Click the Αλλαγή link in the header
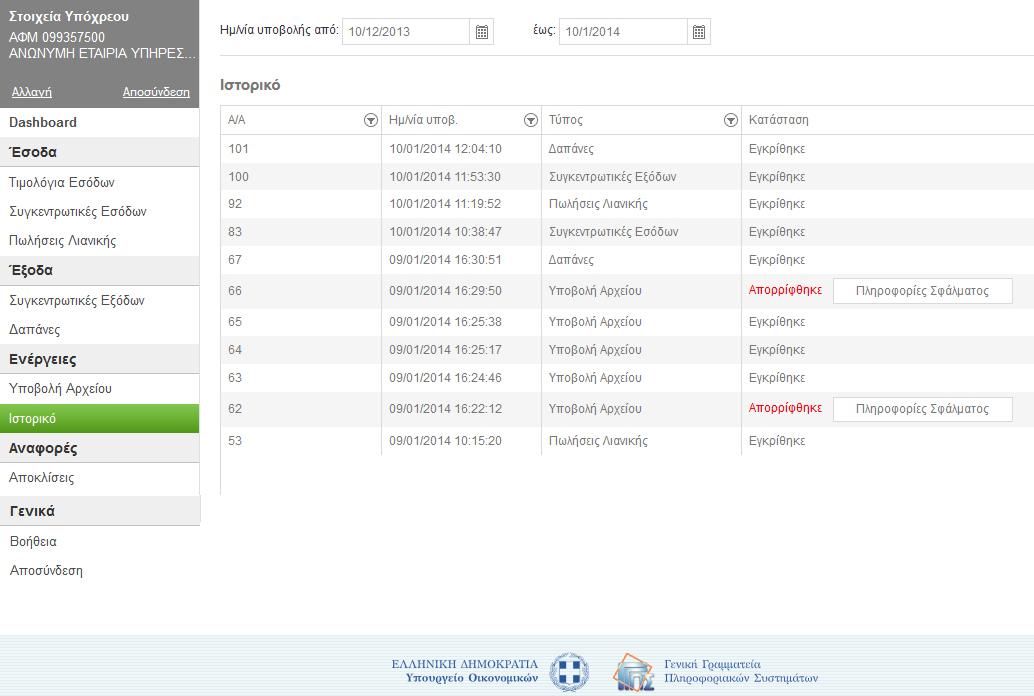1034x696 pixels. 32,92
